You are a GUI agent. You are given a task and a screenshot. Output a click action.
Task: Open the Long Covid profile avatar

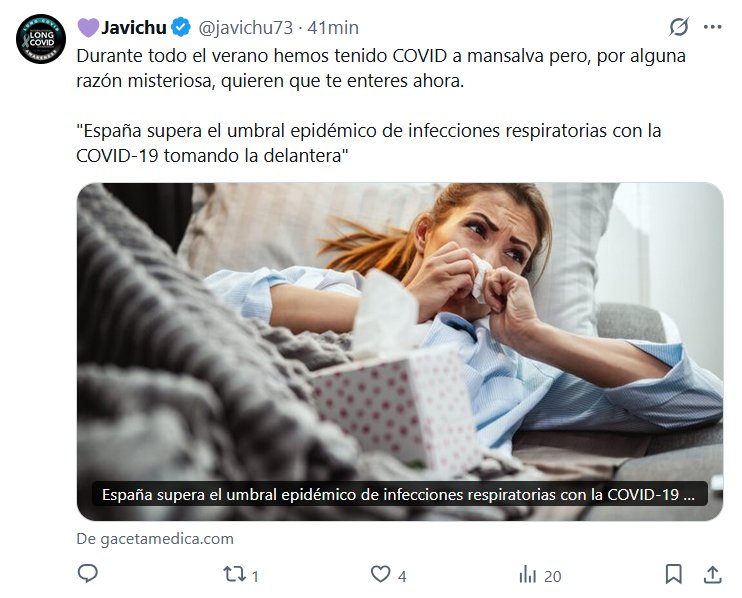point(41,39)
